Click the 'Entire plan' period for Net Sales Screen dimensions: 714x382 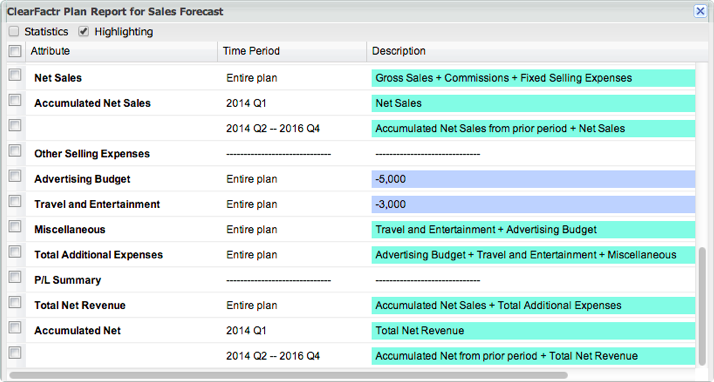251,78
